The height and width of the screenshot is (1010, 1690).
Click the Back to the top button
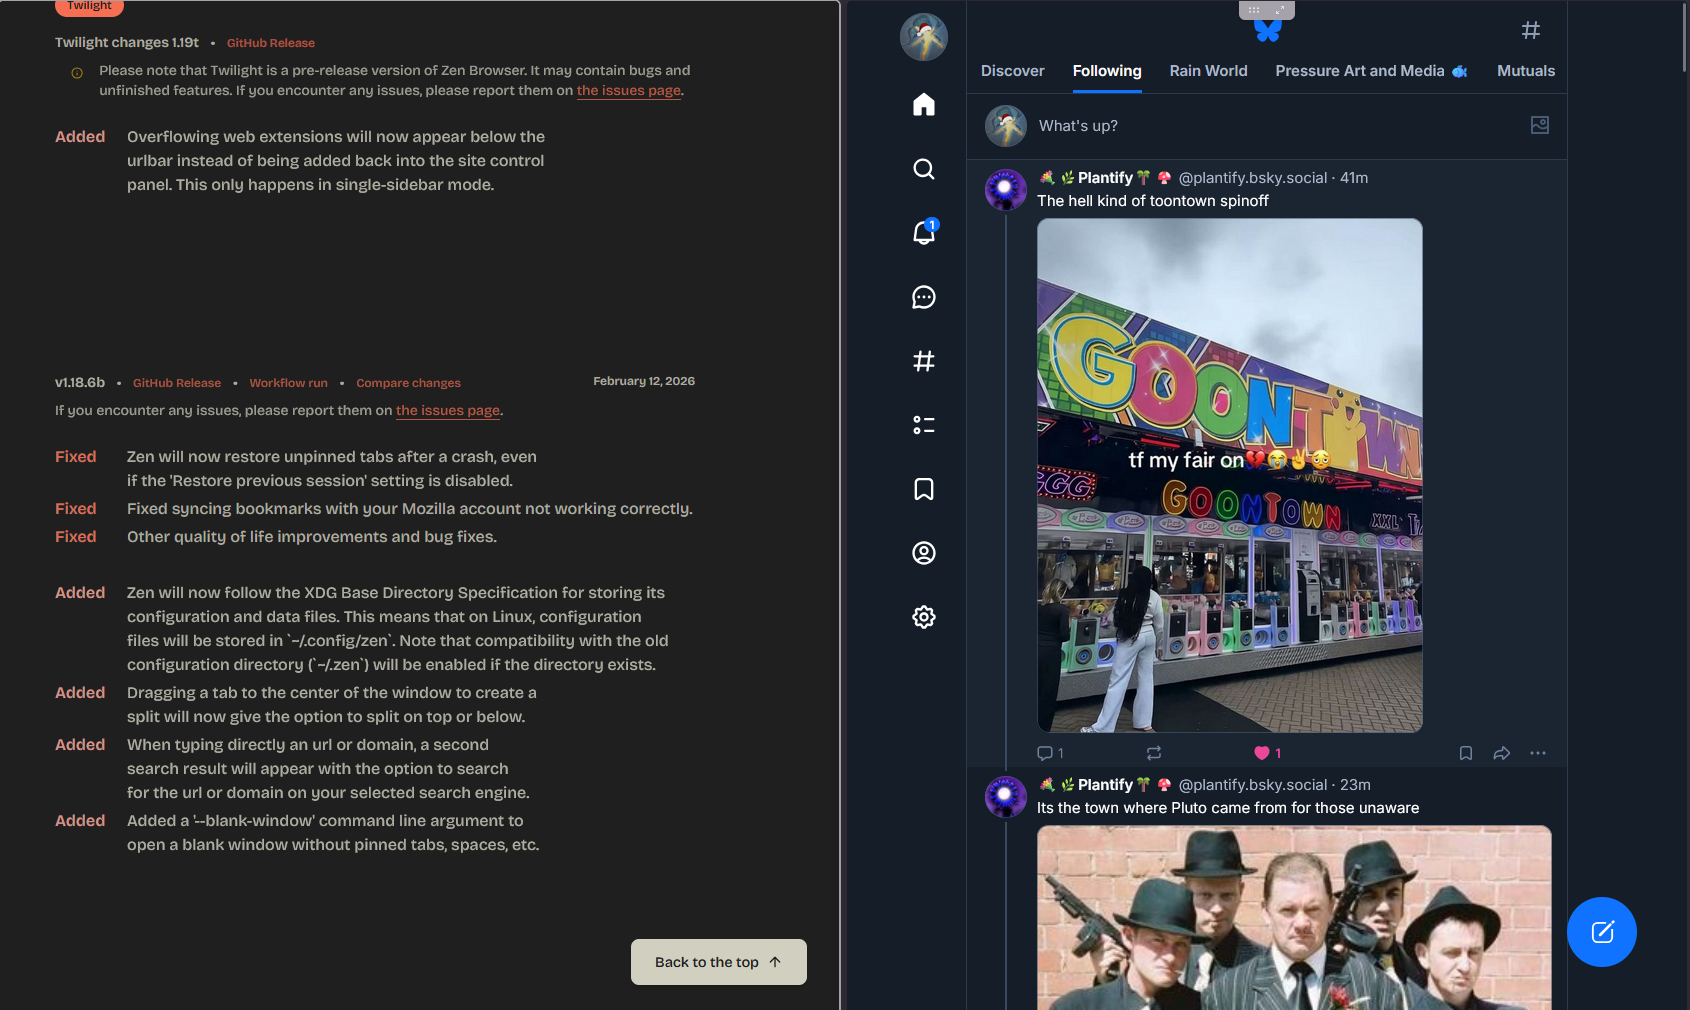pos(718,962)
